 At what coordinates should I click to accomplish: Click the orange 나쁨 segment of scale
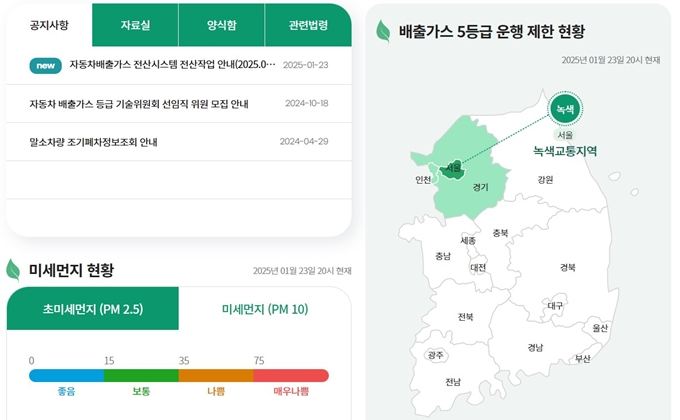[216, 375]
